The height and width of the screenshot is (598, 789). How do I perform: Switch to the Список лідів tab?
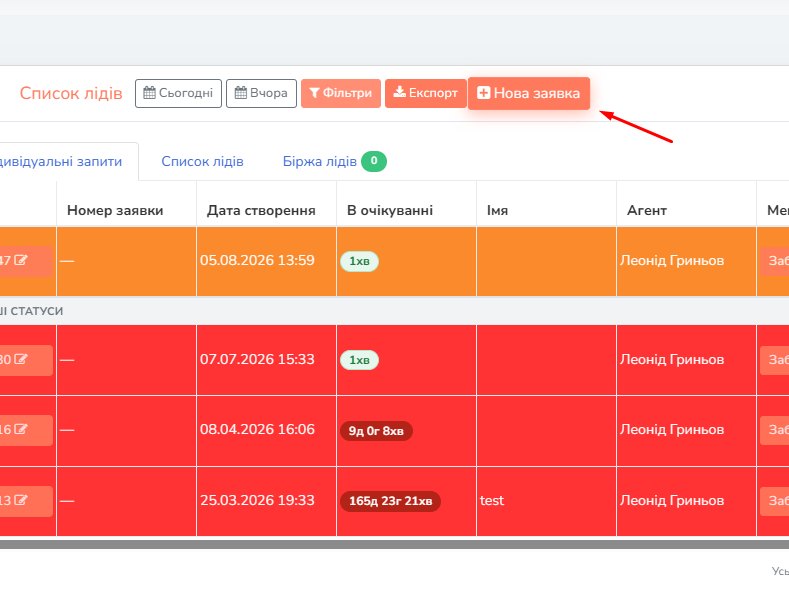point(202,162)
